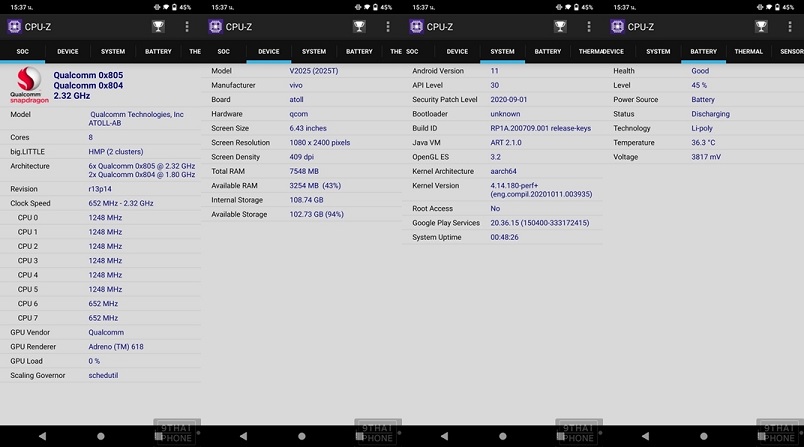Click the Build ID 'RP1A.200709.001 release-keys' value
Screen dimensions: 804x447
tap(540, 128)
